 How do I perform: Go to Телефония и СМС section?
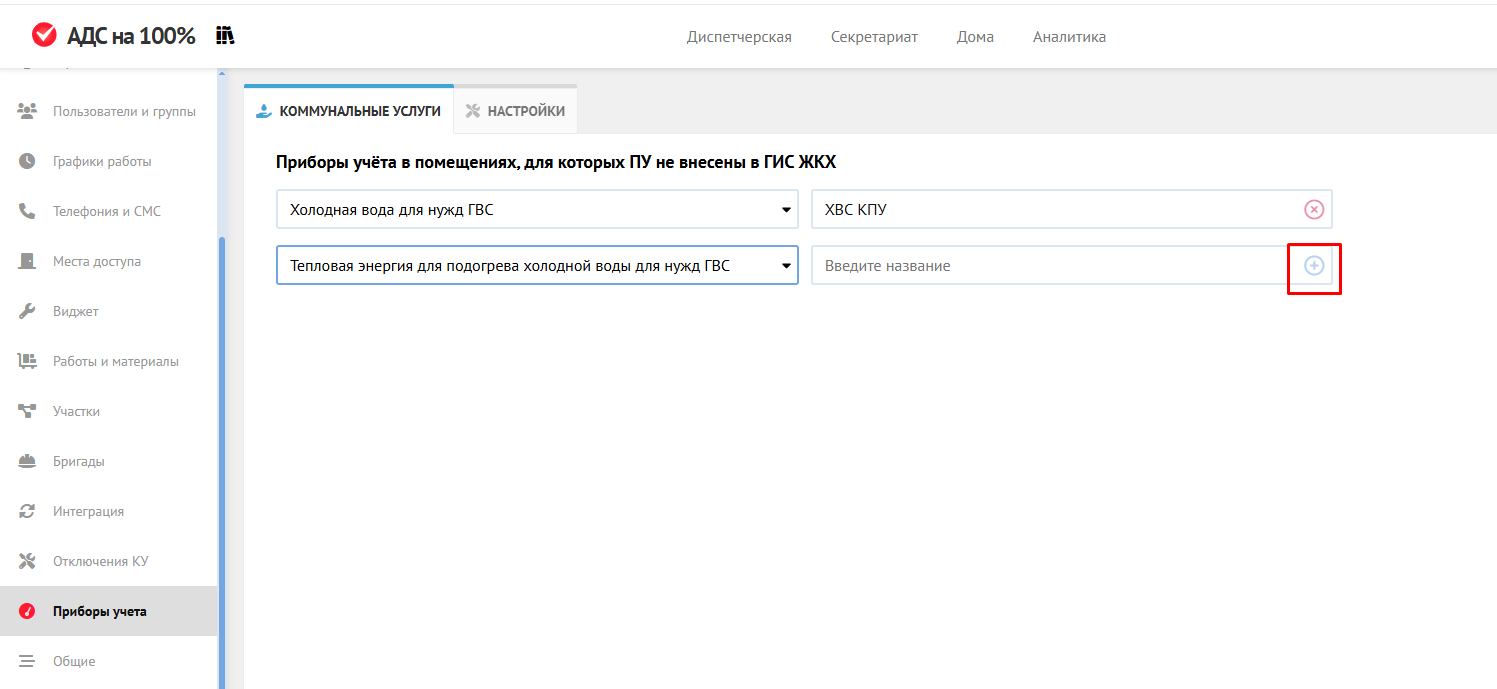[x=106, y=211]
